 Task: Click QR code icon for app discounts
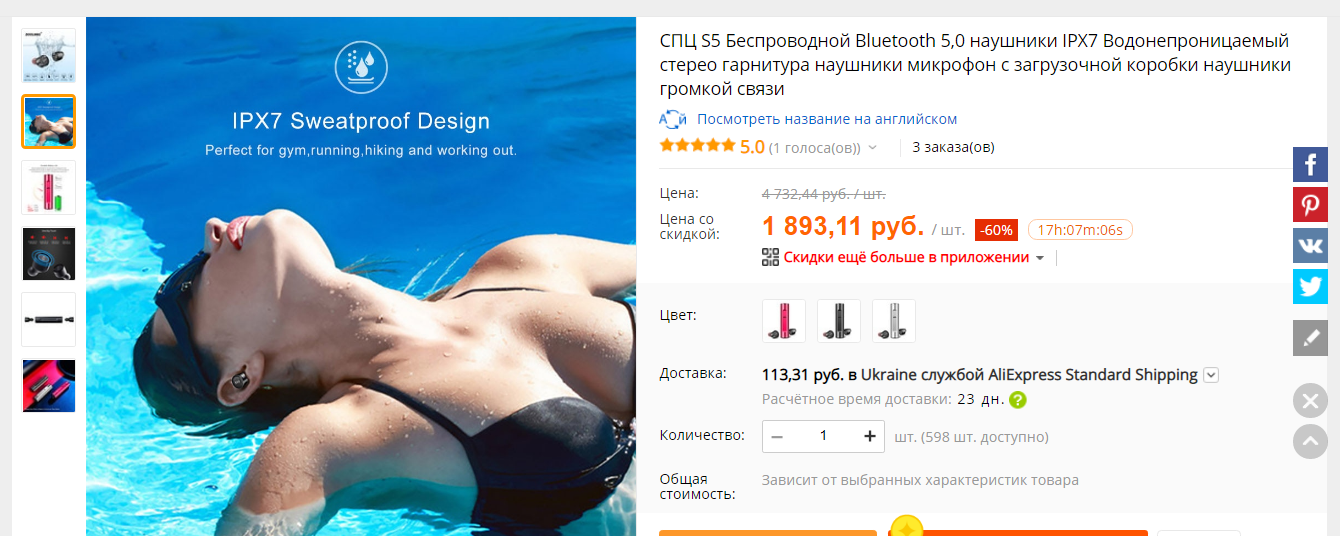point(770,257)
